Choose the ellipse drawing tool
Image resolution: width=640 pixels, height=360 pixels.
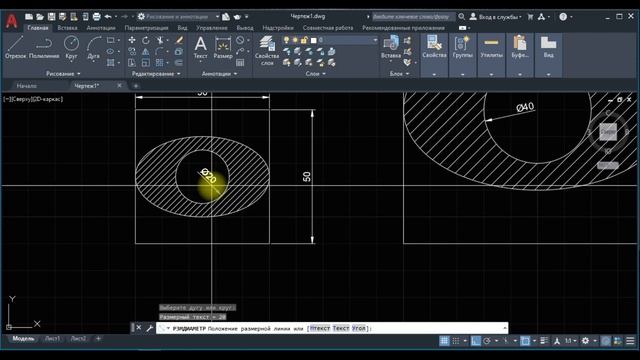(110, 51)
